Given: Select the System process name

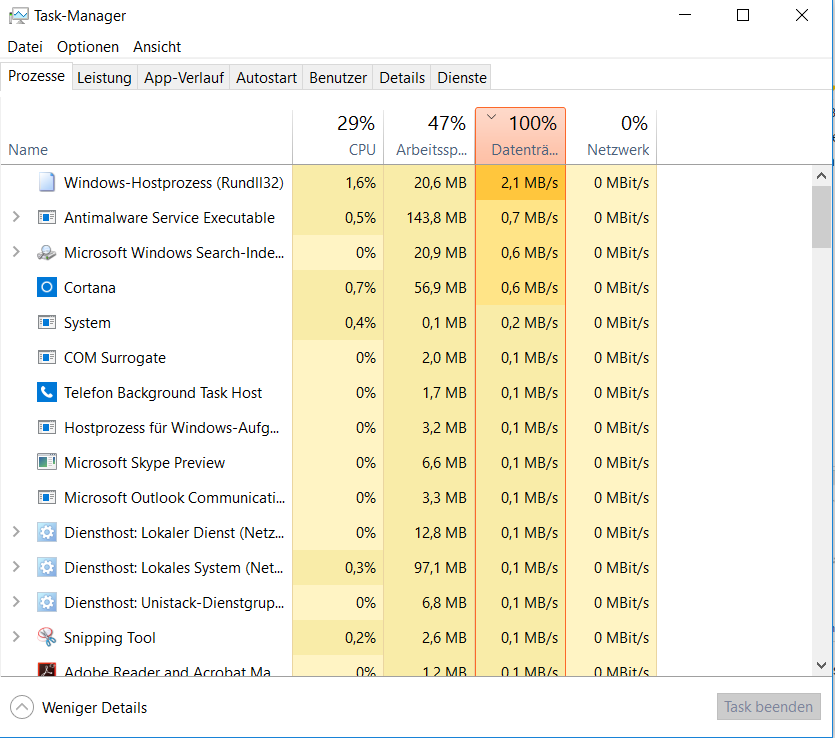Looking at the screenshot, I should 87,323.
